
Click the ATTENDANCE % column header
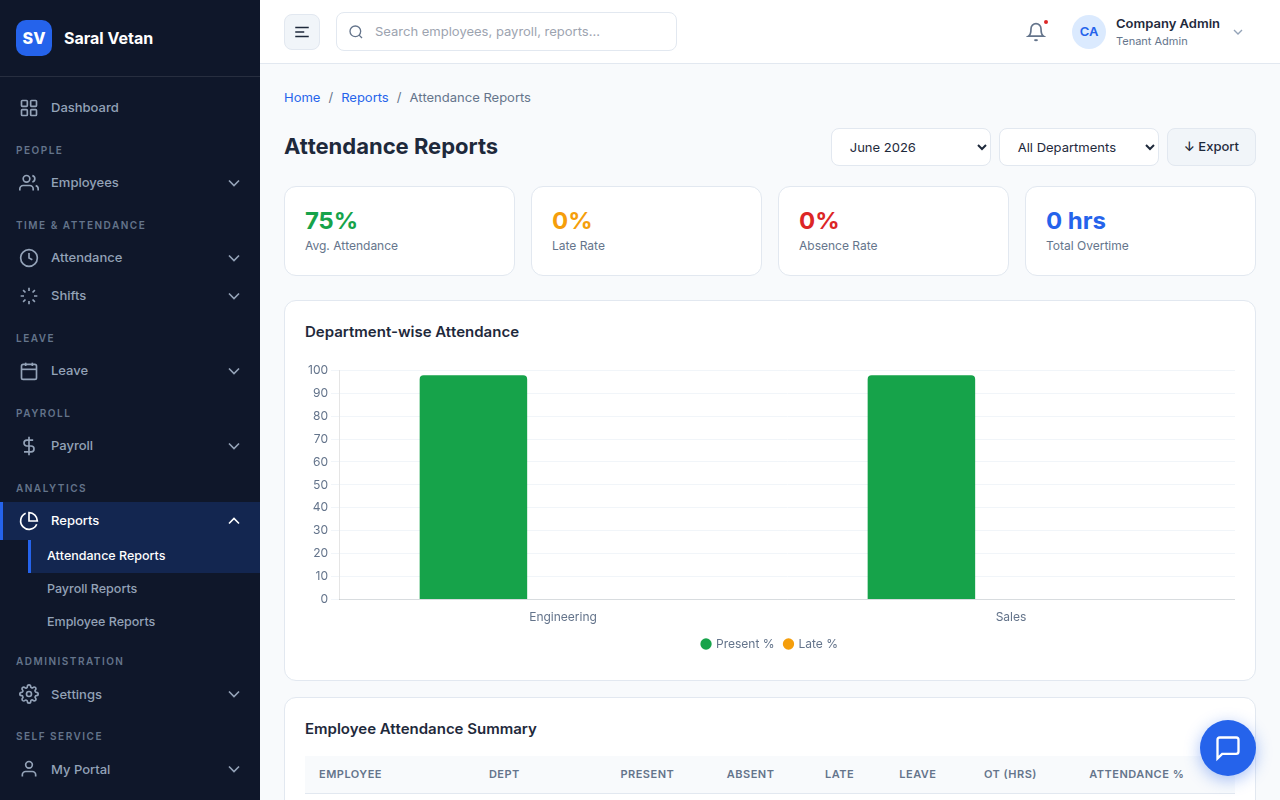coord(1136,775)
